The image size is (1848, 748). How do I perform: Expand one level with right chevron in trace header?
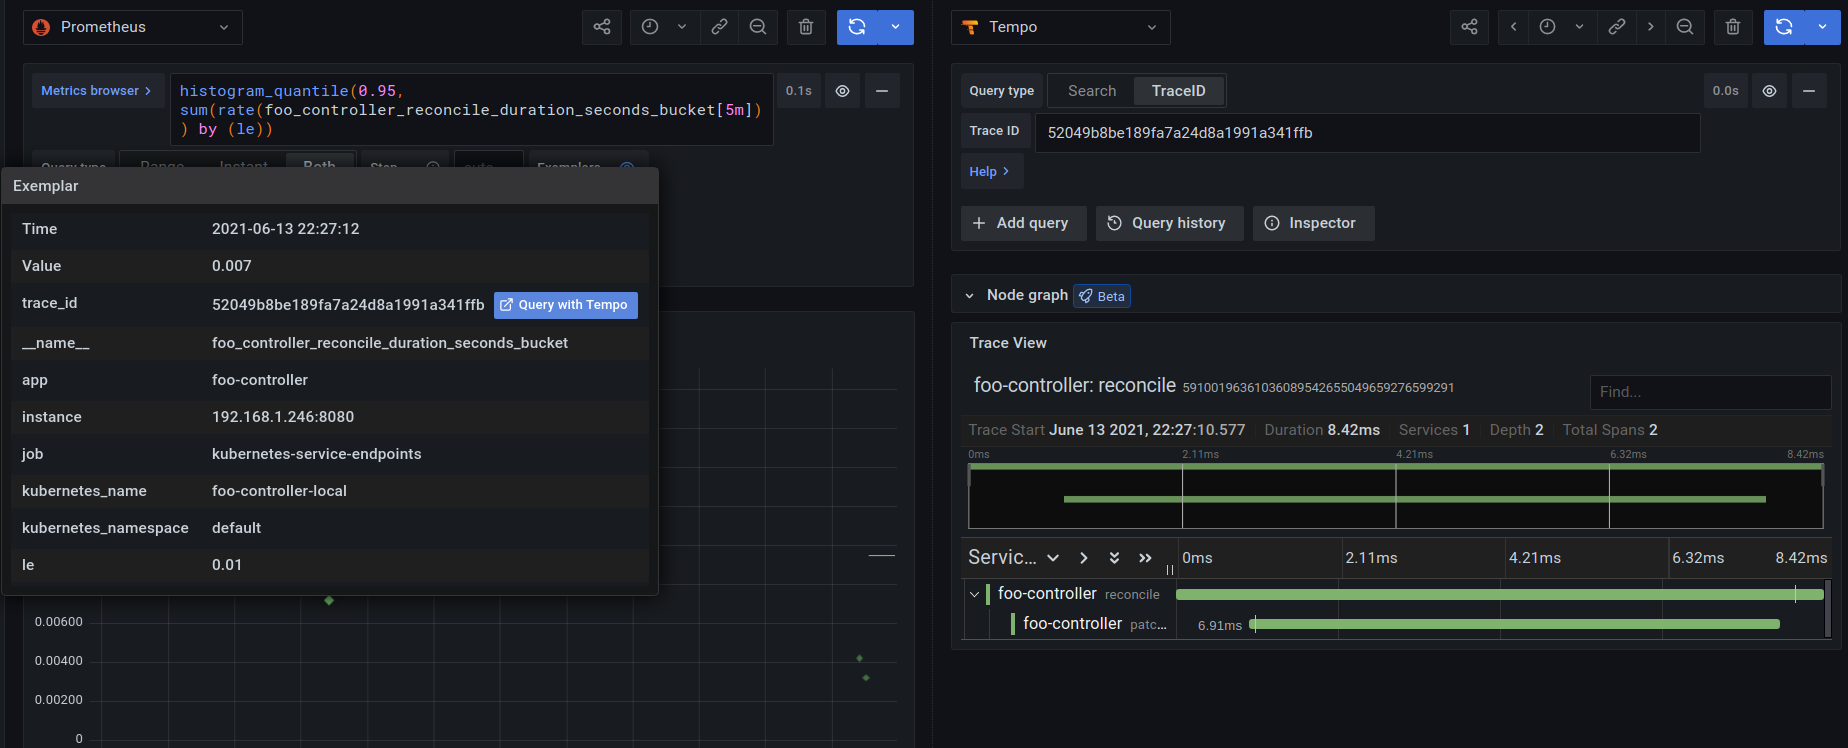coord(1083,558)
